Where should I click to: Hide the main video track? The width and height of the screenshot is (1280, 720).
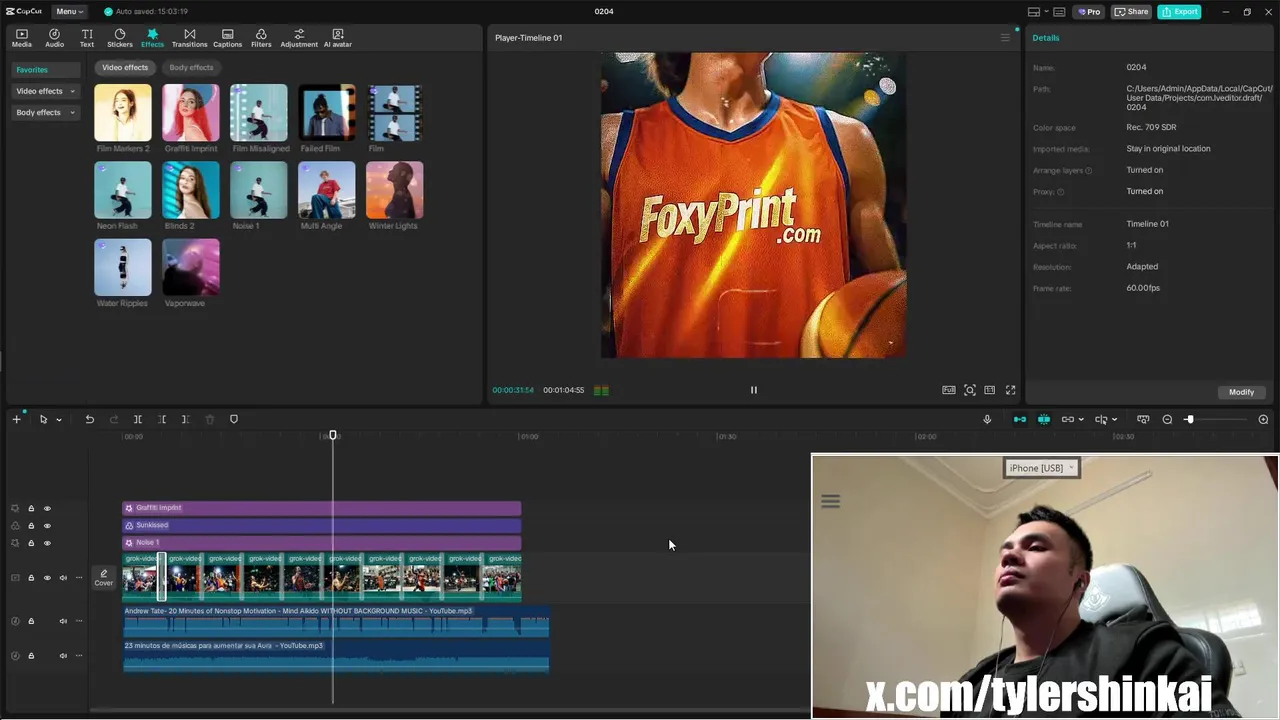(47, 578)
